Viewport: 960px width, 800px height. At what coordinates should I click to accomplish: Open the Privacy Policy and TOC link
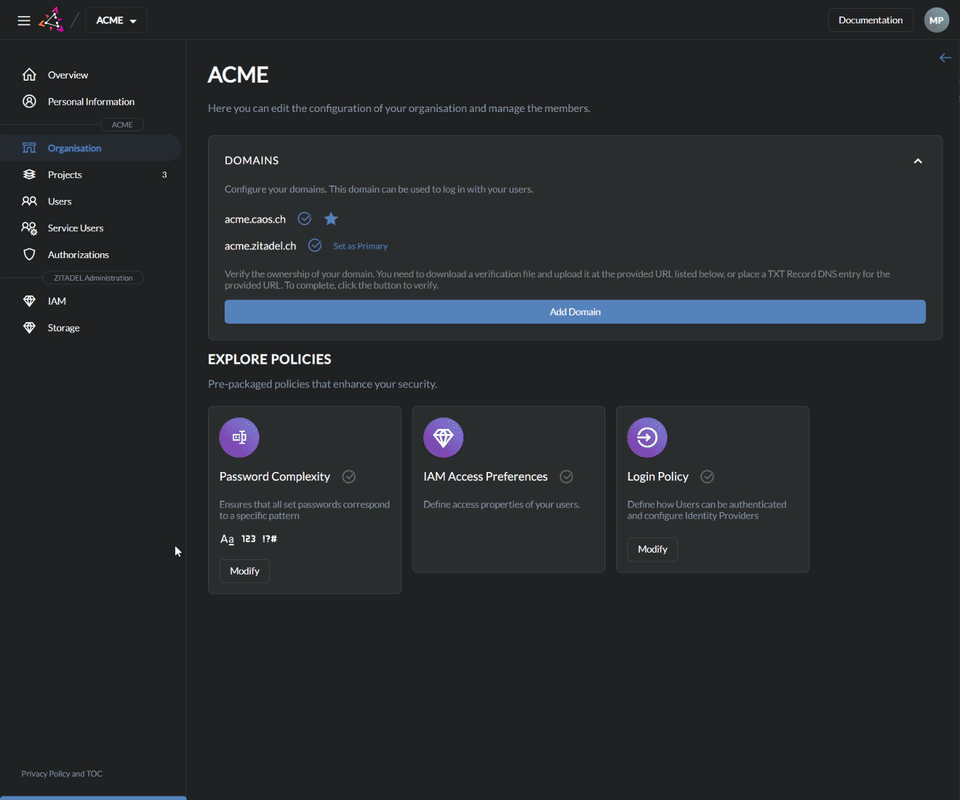[x=62, y=774]
